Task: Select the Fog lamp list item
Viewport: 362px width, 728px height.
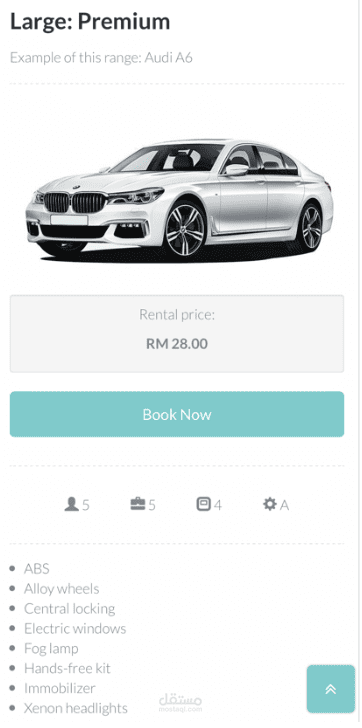Action: (51, 649)
